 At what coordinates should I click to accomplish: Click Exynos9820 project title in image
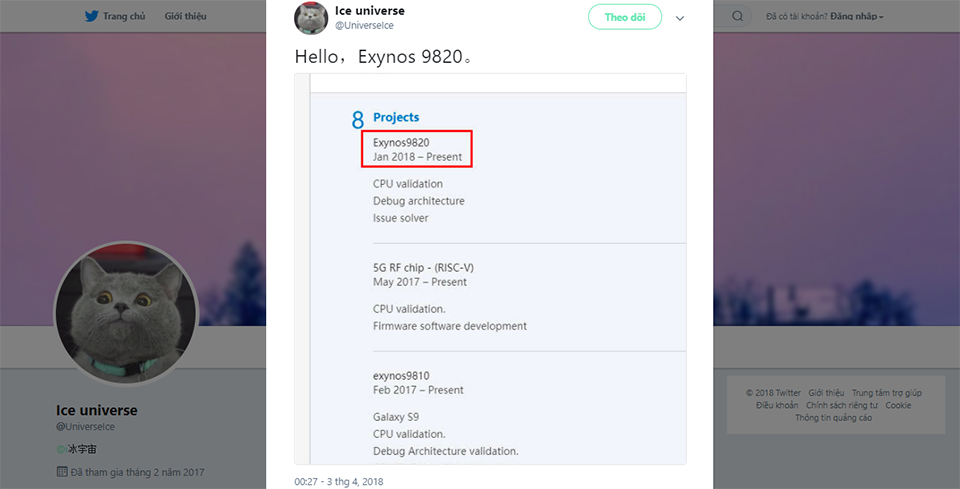pos(401,143)
